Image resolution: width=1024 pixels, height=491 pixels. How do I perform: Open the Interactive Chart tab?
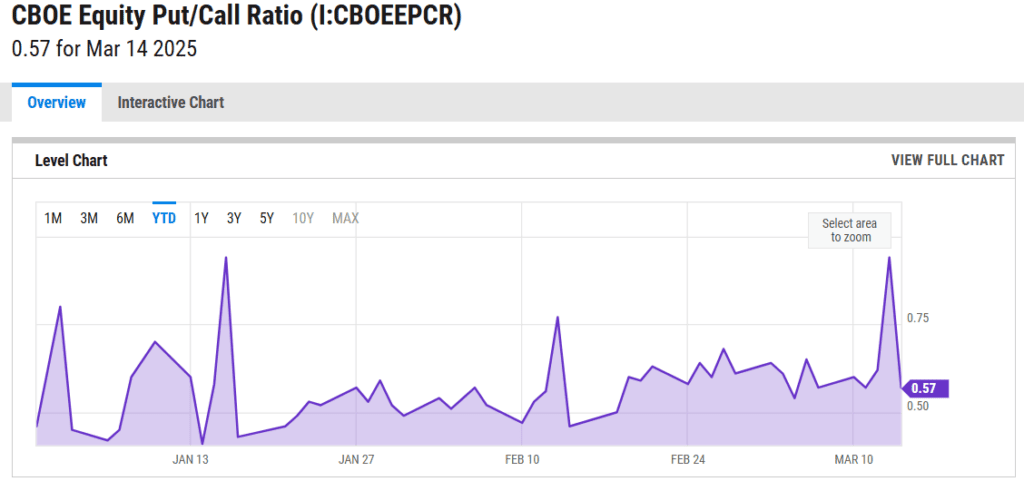(x=170, y=103)
